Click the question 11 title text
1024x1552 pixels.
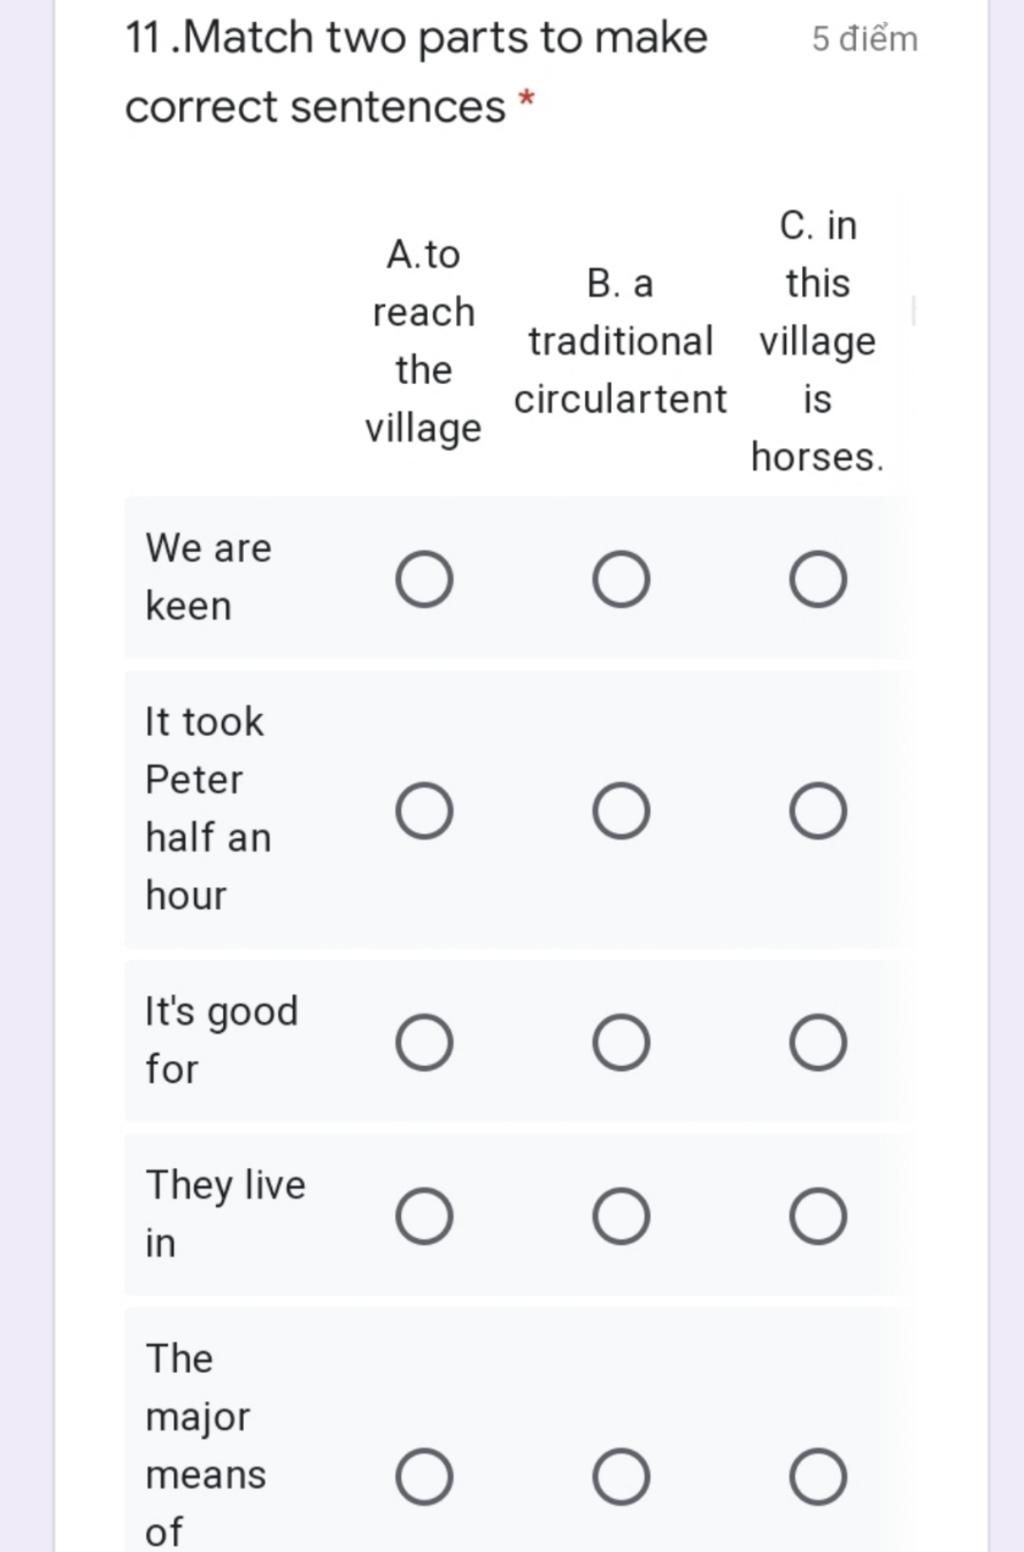416,72
